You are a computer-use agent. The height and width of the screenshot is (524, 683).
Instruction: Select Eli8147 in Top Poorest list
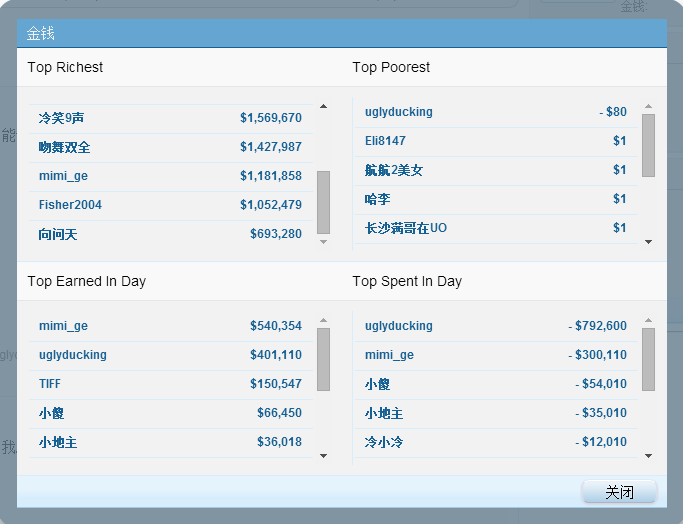[x=385, y=141]
